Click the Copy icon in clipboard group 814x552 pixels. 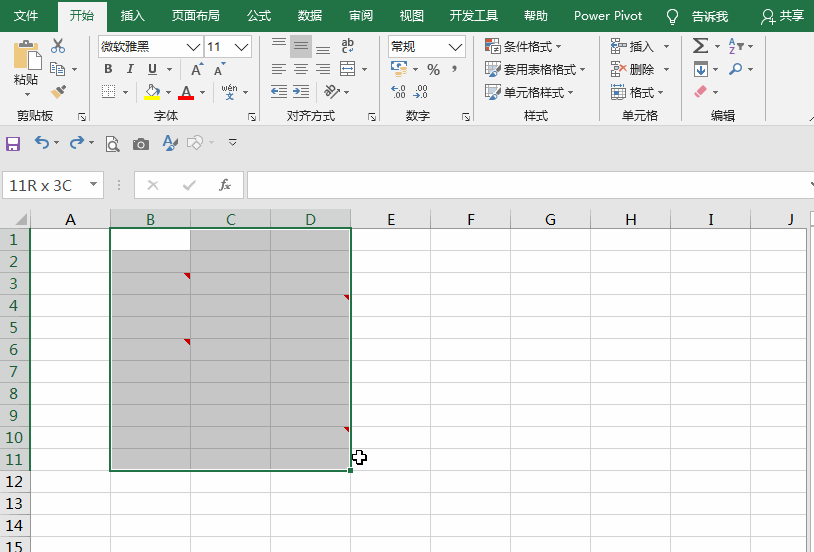coord(57,69)
